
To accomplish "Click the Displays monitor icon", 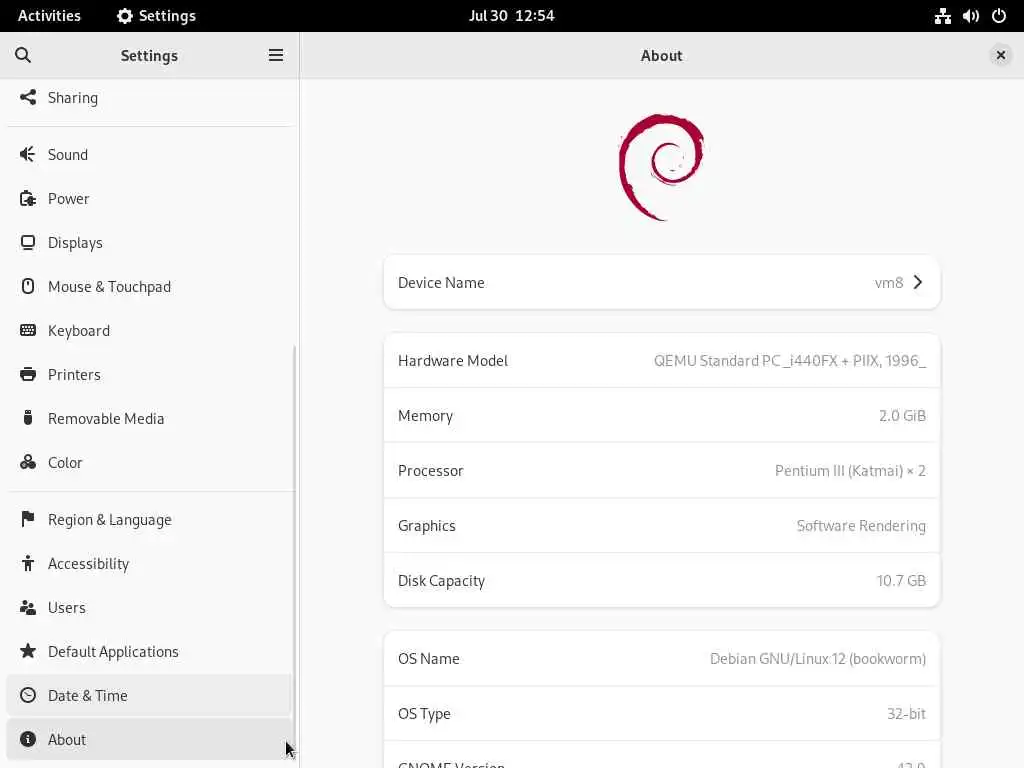I will (27, 242).
